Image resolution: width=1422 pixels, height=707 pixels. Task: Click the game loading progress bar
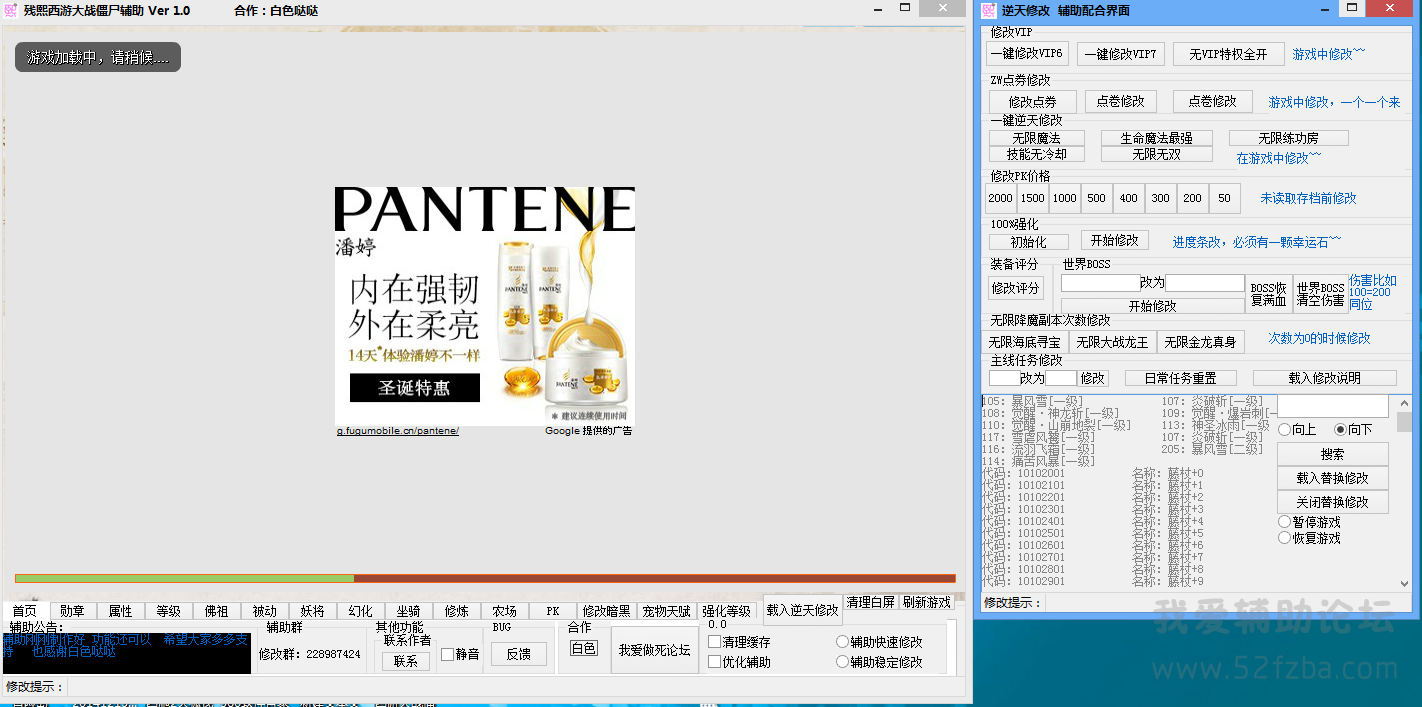[485, 578]
